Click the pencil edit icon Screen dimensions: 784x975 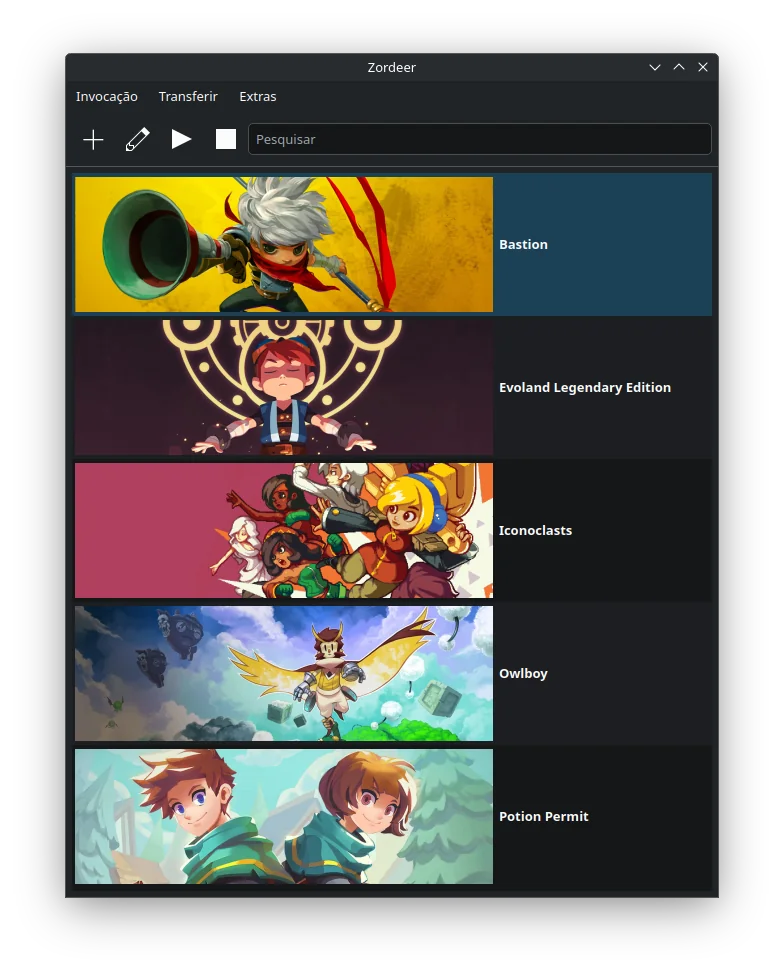click(x=137, y=140)
